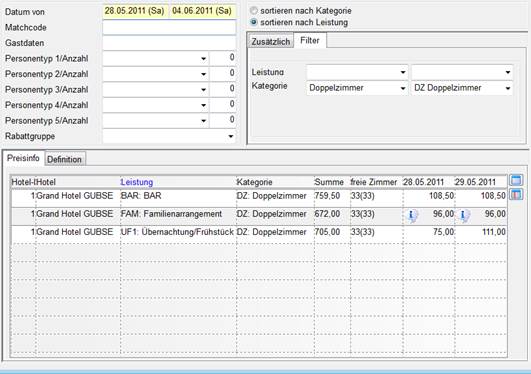Viewport: 531px width, 374px height.
Task: Click the start date field 28.05.2011 (Sa)
Action: coord(134,11)
